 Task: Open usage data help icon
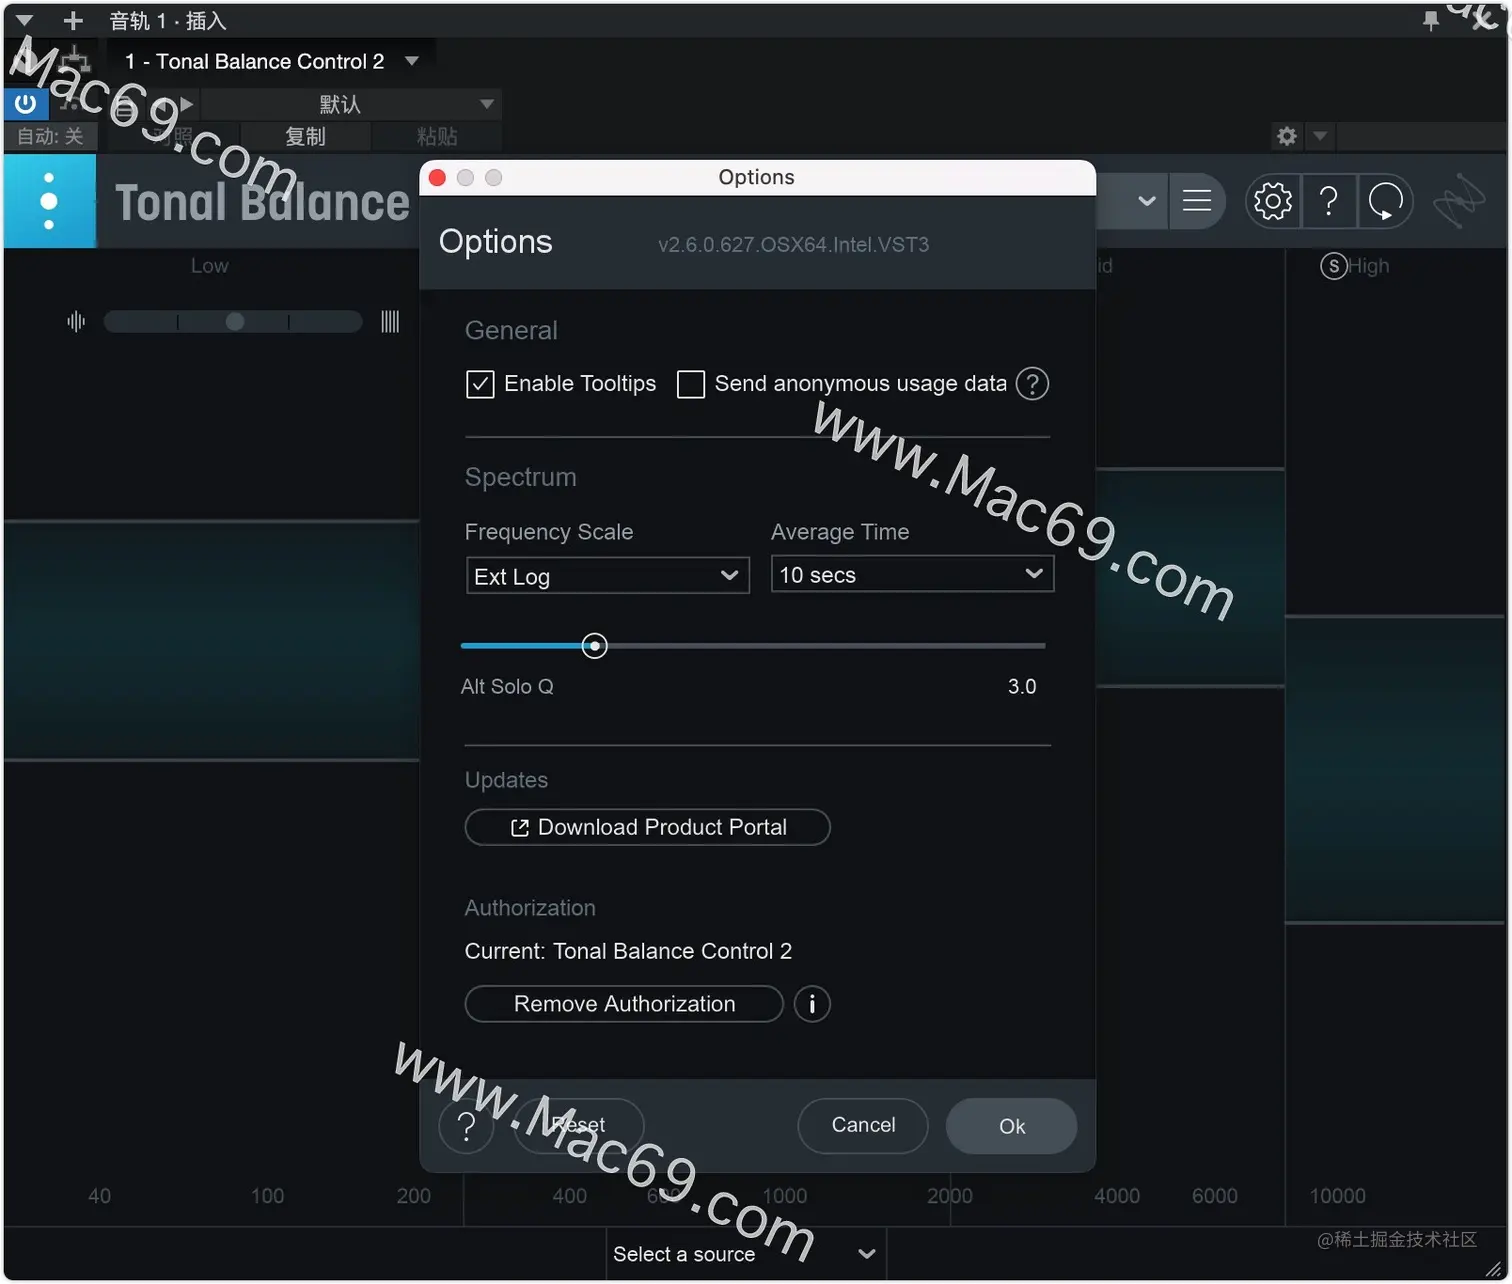click(1032, 384)
